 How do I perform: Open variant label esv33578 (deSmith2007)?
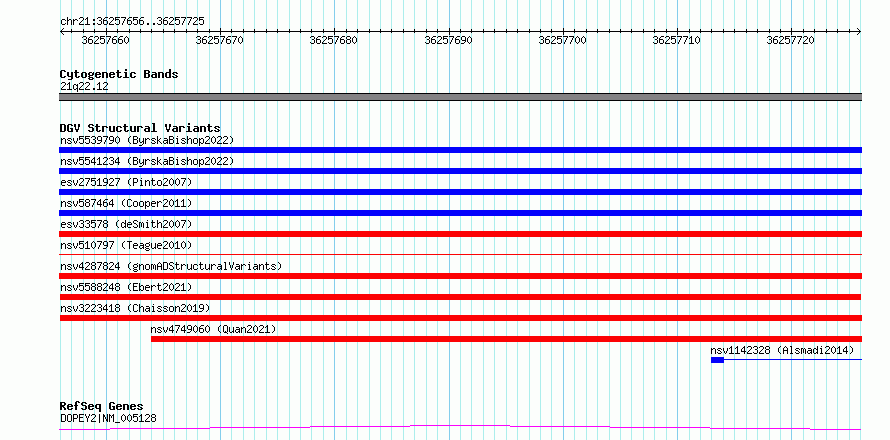(x=126, y=224)
